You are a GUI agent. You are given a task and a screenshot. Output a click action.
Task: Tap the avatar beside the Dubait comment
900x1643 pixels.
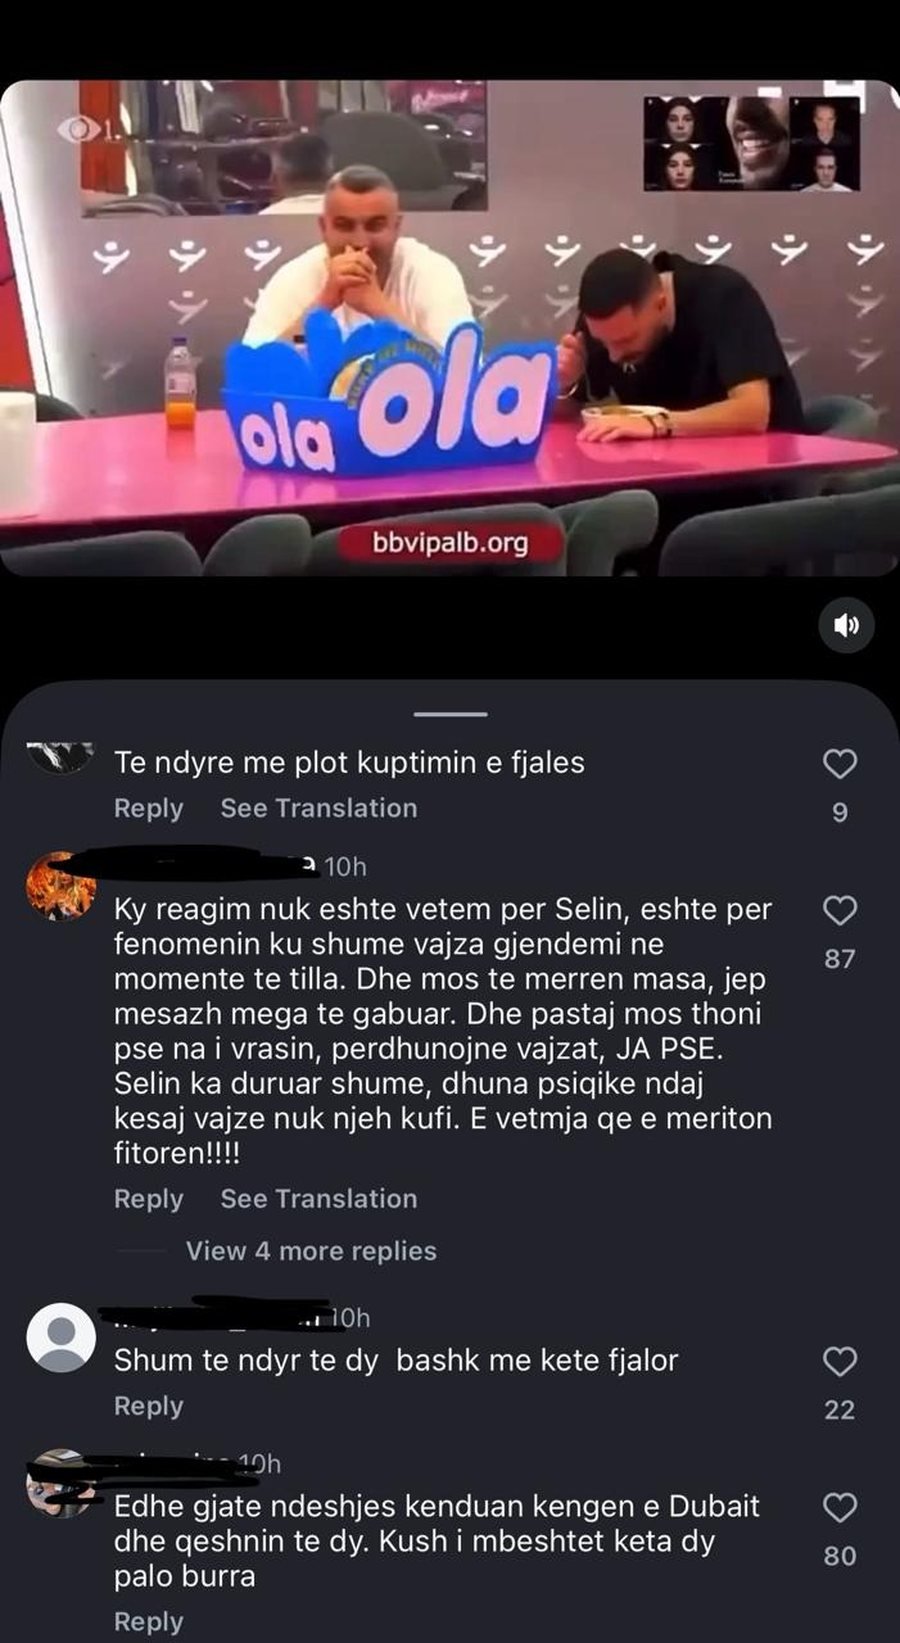pos(61,1483)
